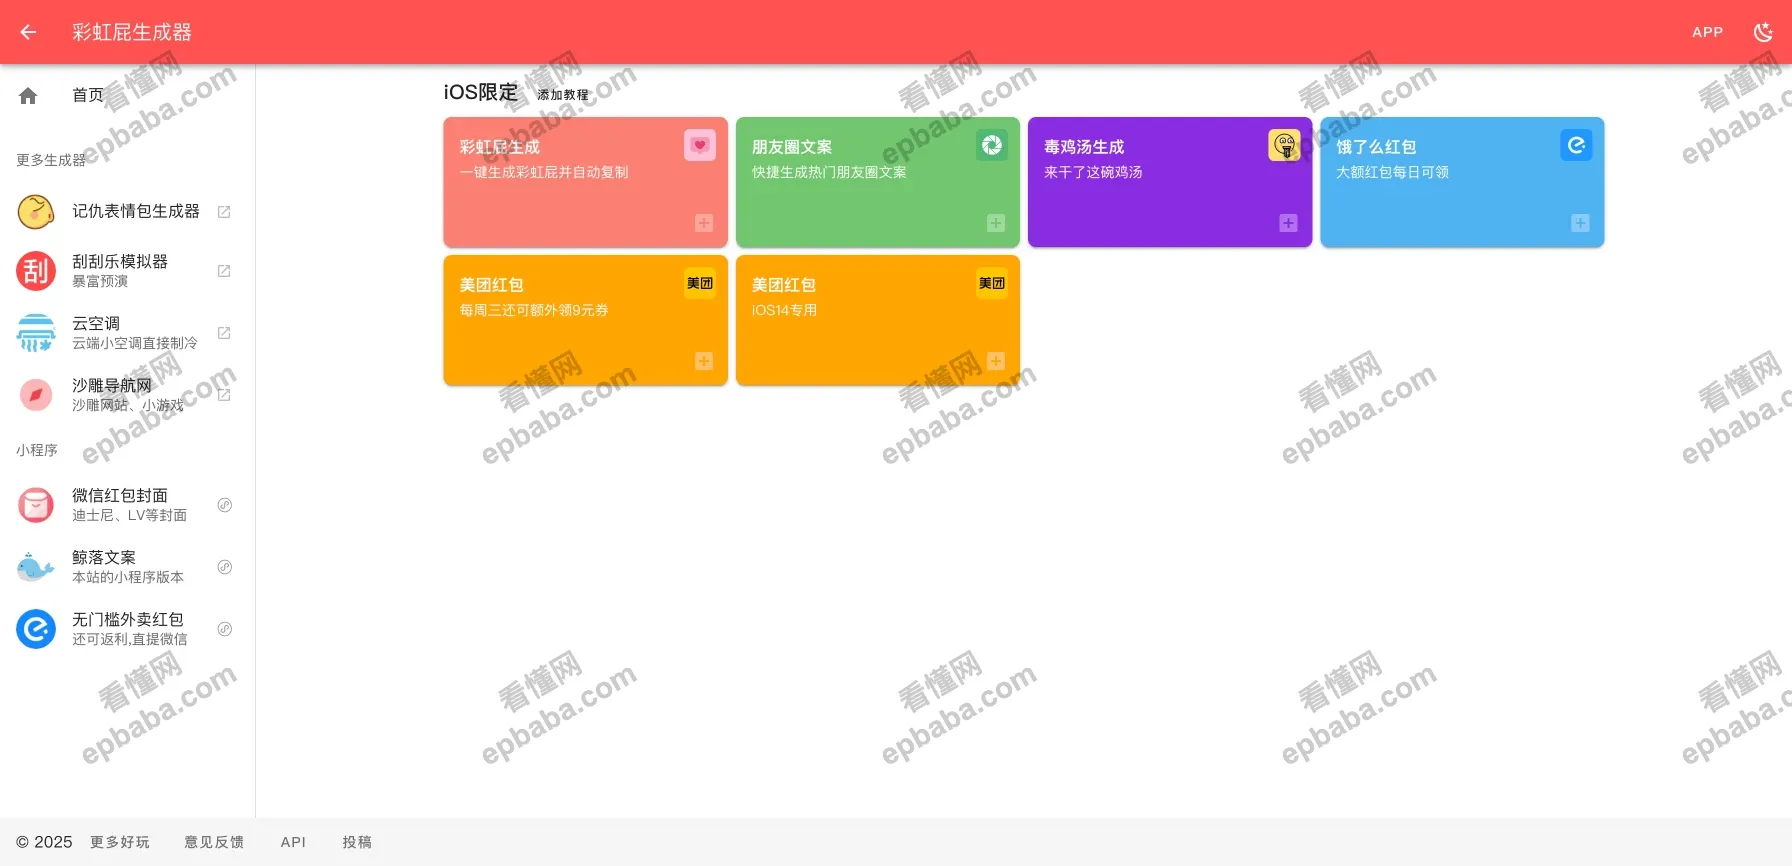The image size is (1792, 866).
Task: Click the whale icon for 鲸落文案
Action: (x=36, y=567)
